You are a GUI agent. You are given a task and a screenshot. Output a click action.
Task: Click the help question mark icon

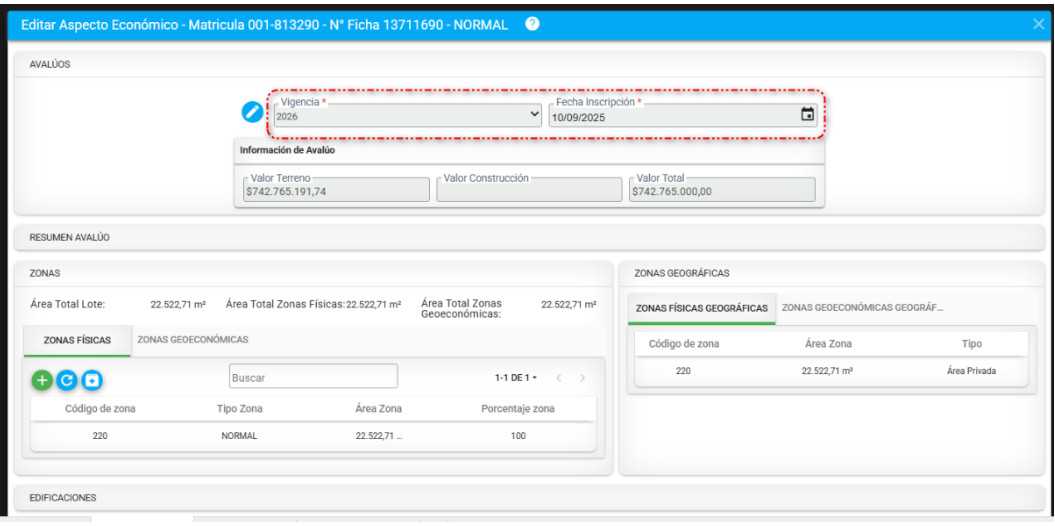click(532, 23)
